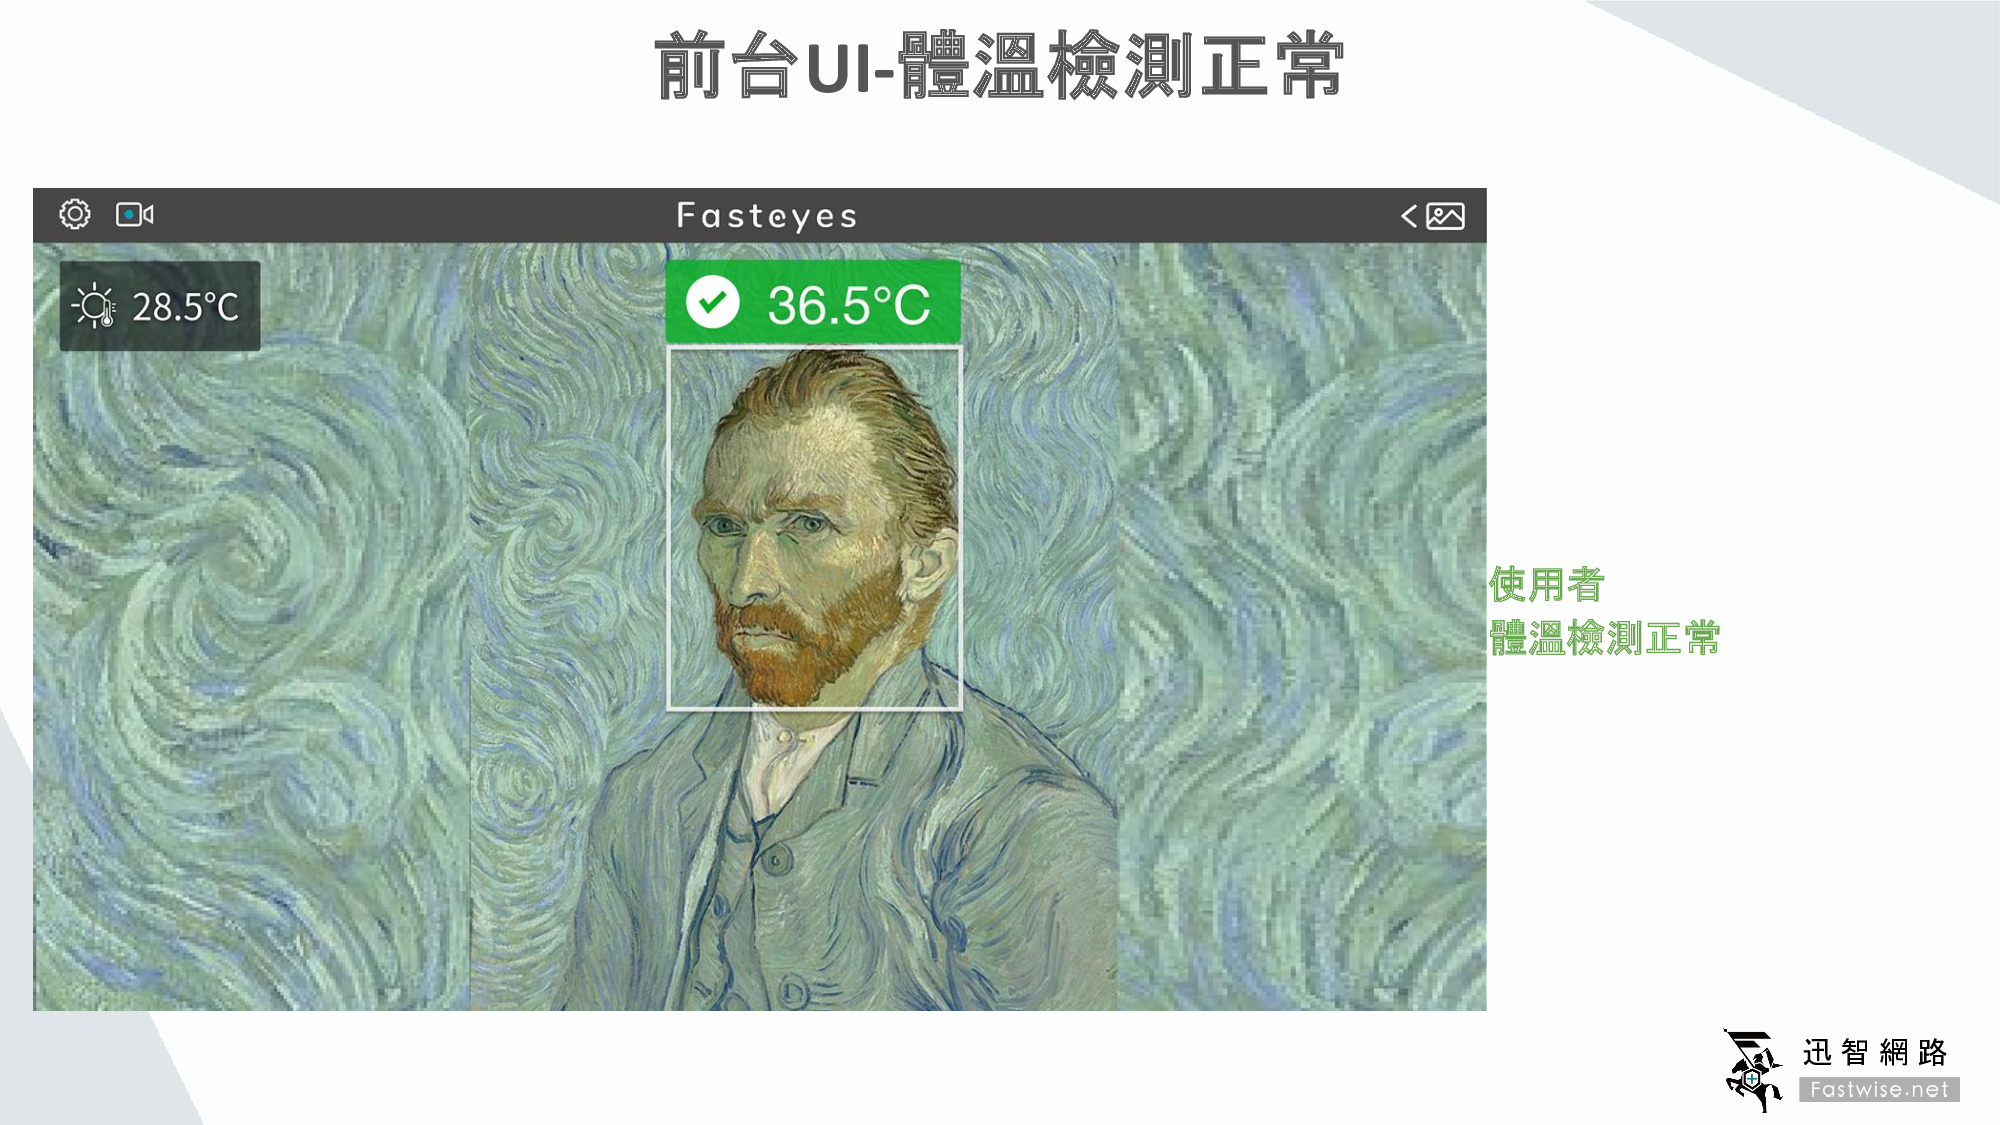Click the Fastwise.net link label

(x=1879, y=1089)
